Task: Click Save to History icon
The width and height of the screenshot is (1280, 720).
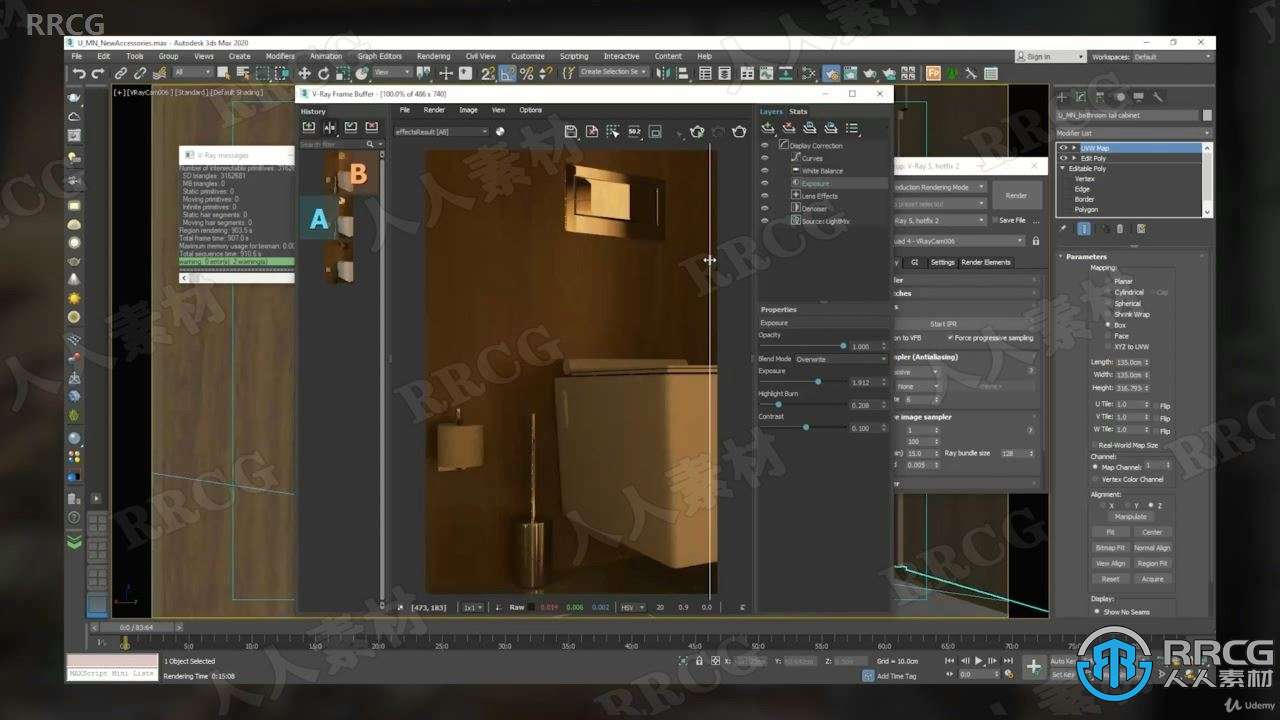Action: (x=309, y=127)
